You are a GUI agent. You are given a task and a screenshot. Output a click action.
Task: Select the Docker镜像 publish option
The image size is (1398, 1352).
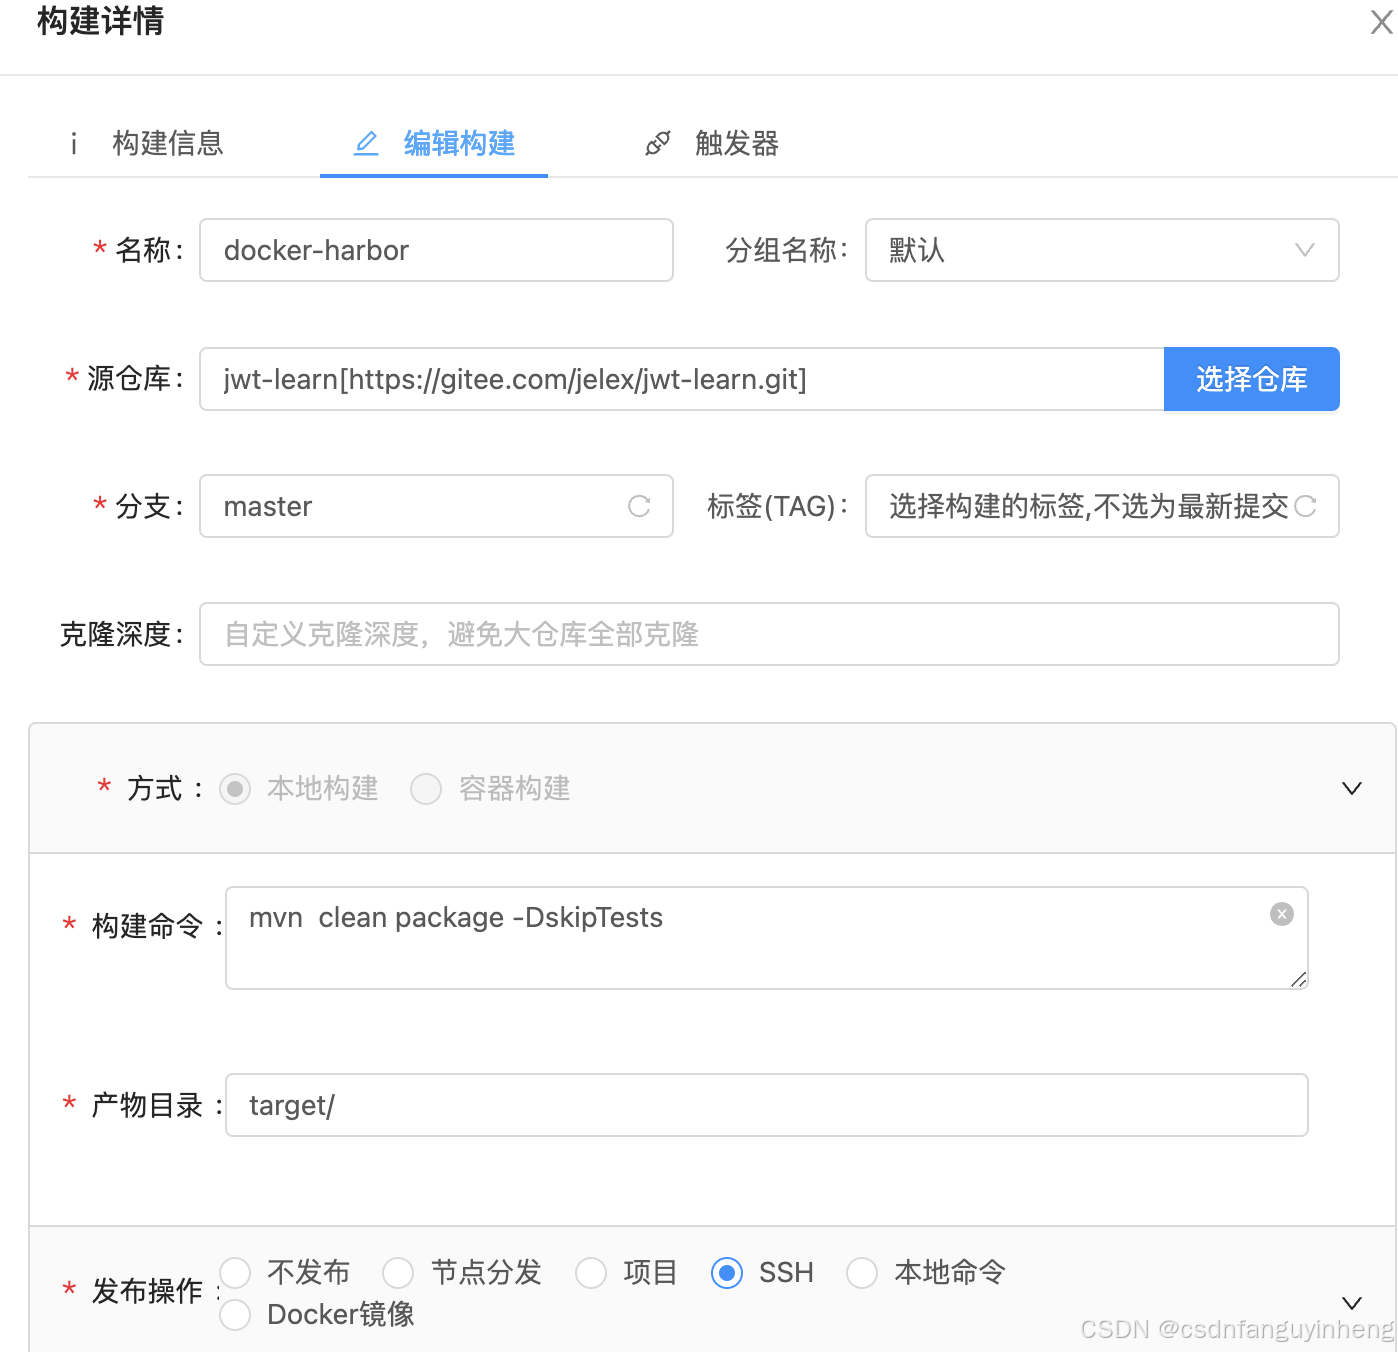click(x=235, y=1315)
